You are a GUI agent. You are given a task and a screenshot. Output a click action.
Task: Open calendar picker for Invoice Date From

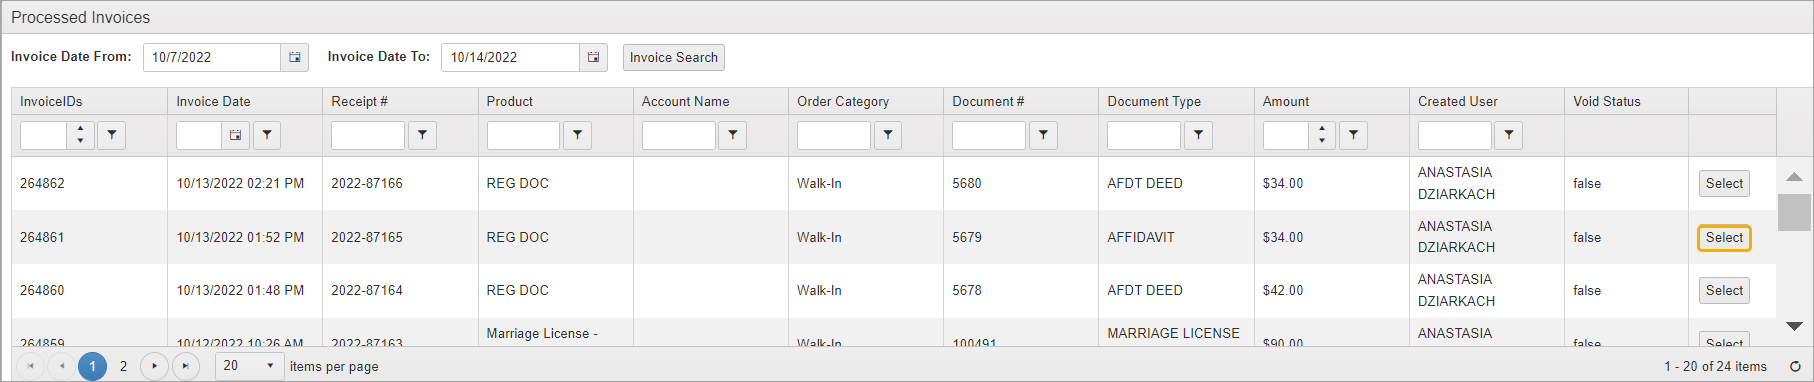point(295,57)
